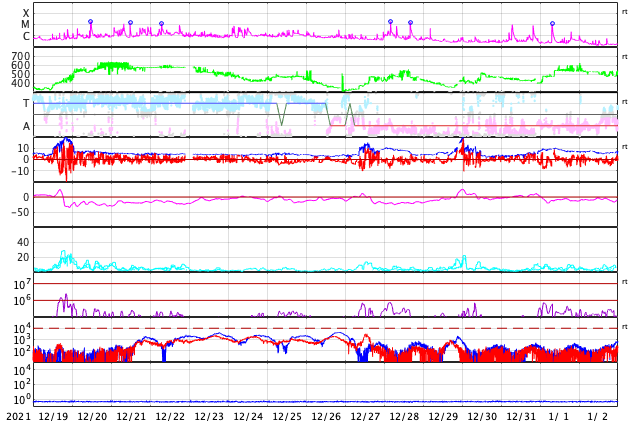This screenshot has height=424, width=634.
Task: Click the 12/31 date label
Action: (x=521, y=417)
